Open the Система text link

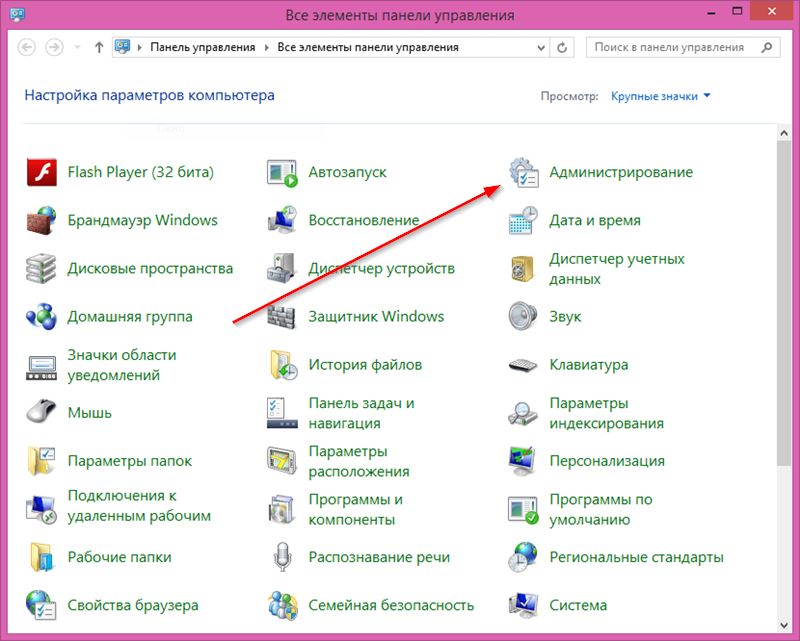(x=578, y=605)
